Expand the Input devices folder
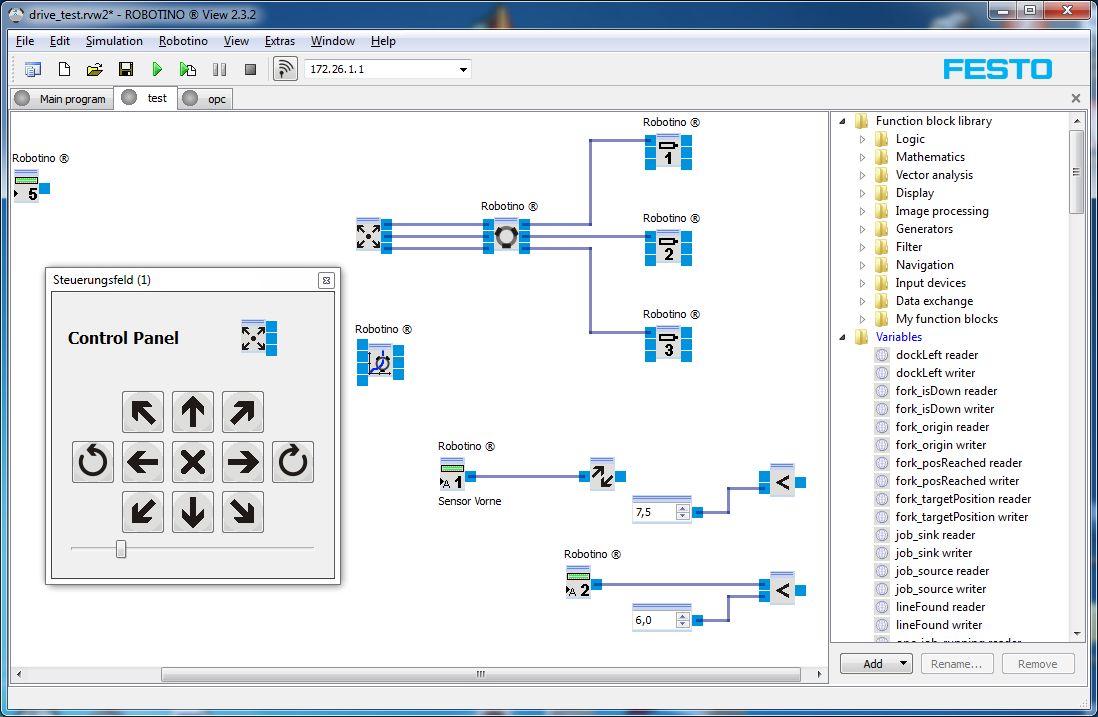The image size is (1098, 717). pos(863,284)
